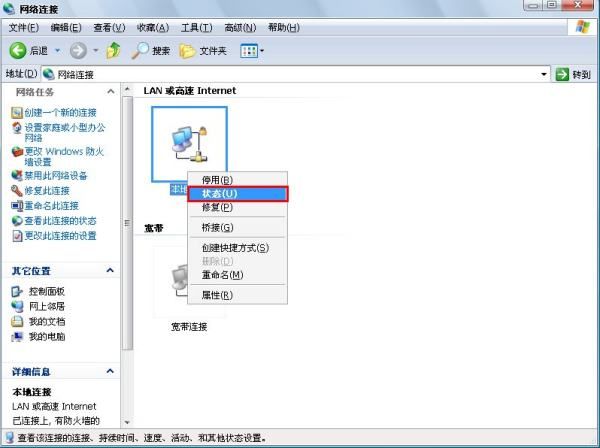Click 创建一个新的连接 task link

(61, 111)
